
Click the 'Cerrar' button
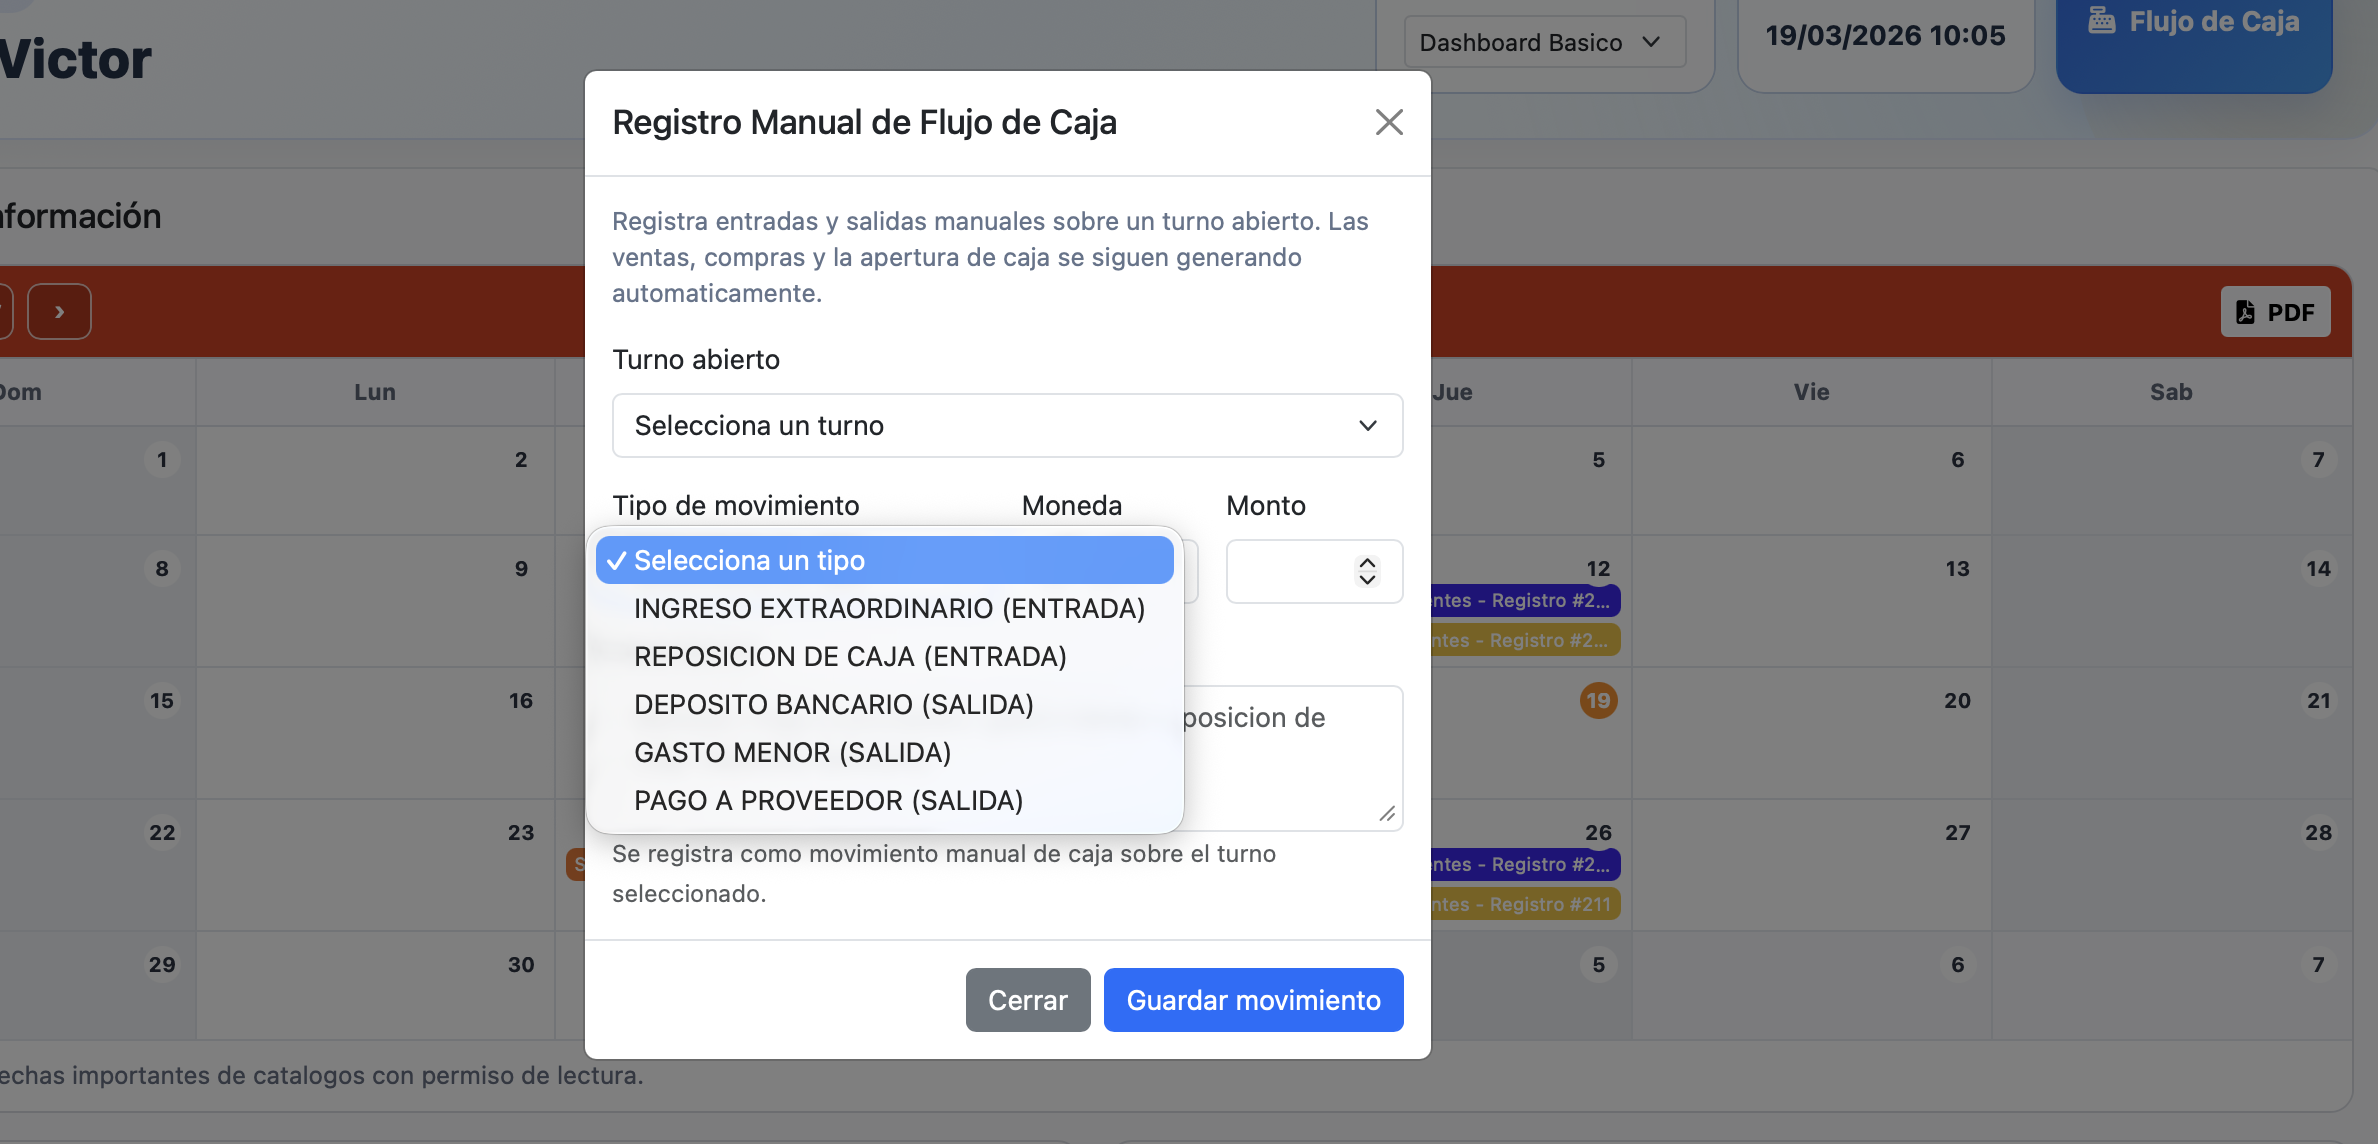pyautogui.click(x=1027, y=999)
